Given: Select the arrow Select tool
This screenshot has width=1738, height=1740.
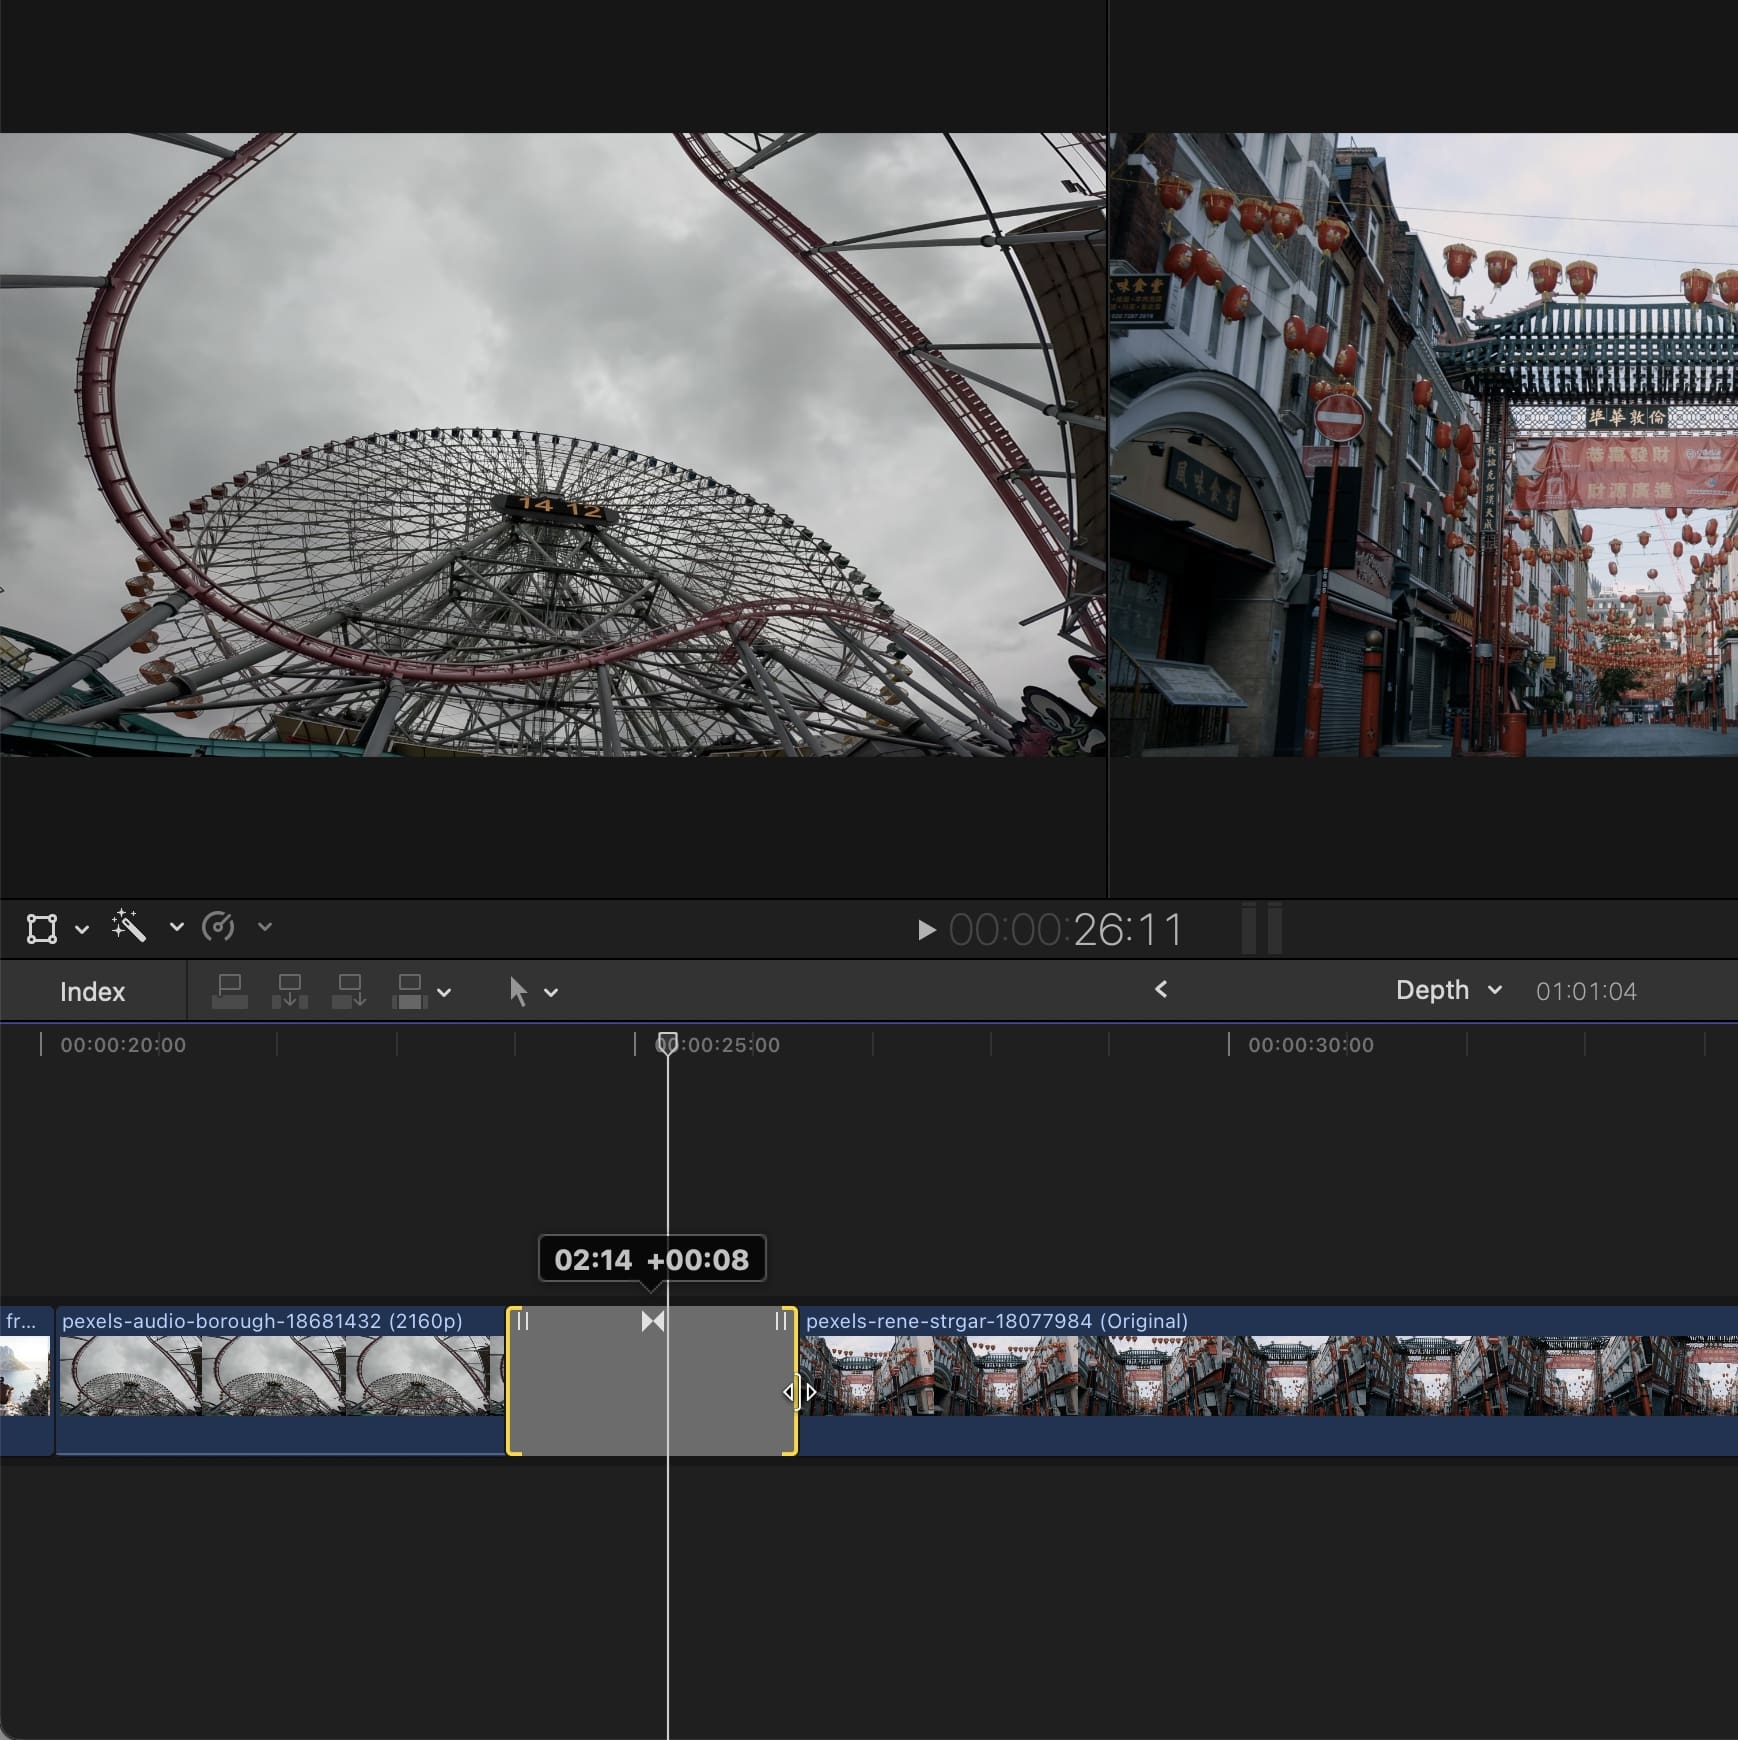Looking at the screenshot, I should [x=517, y=991].
